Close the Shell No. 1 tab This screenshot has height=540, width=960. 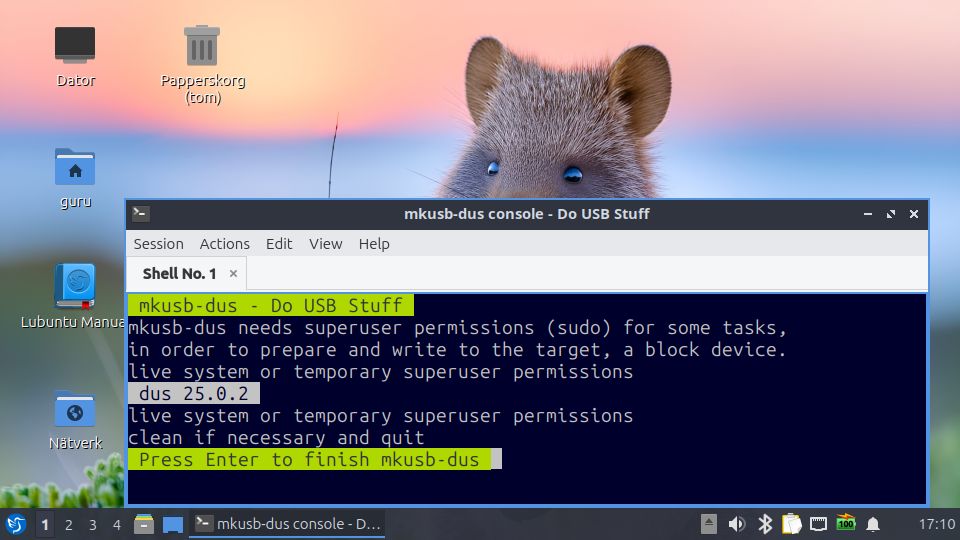coord(234,273)
